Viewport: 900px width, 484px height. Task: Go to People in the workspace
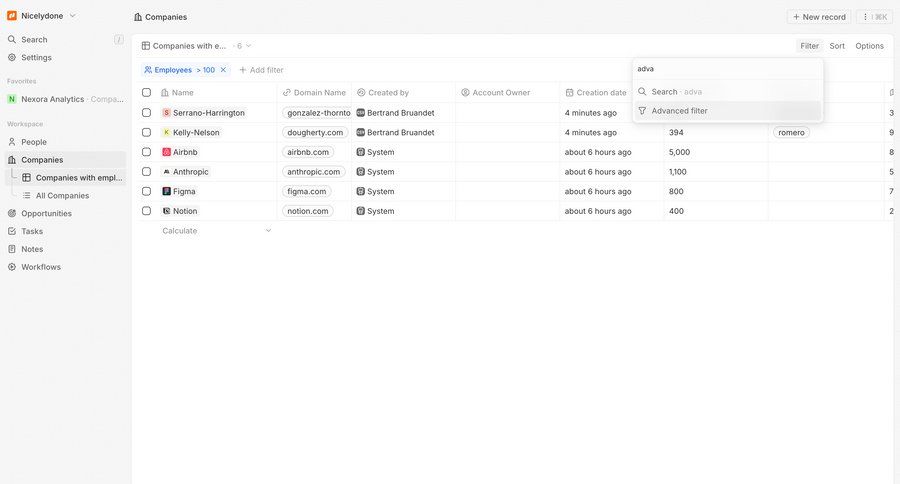(63, 142)
